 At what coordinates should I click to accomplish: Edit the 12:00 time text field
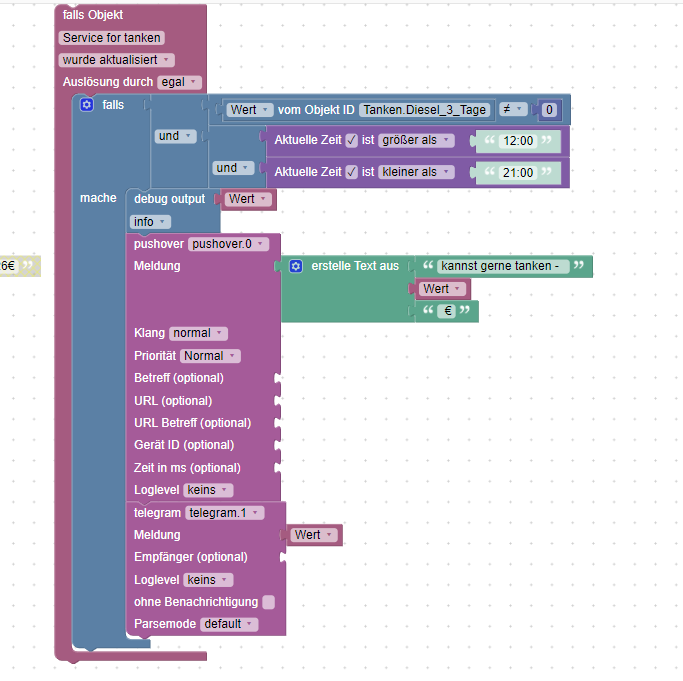[x=518, y=141]
